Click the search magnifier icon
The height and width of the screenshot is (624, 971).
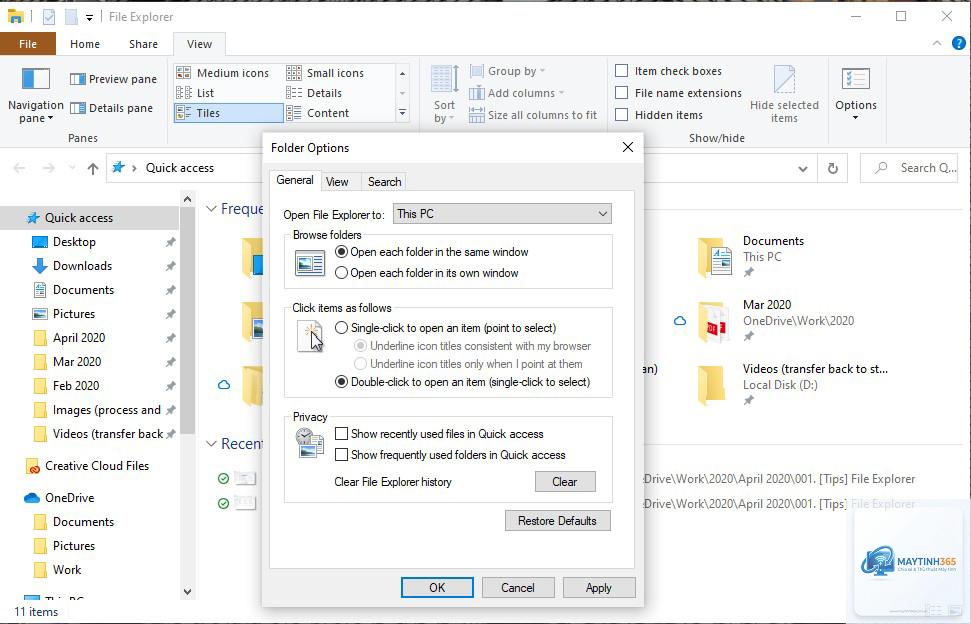coord(881,168)
